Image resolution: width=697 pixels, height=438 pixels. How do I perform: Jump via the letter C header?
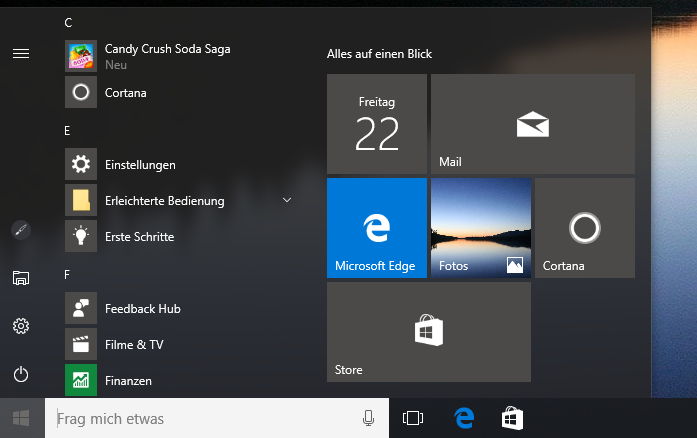pyautogui.click(x=68, y=23)
